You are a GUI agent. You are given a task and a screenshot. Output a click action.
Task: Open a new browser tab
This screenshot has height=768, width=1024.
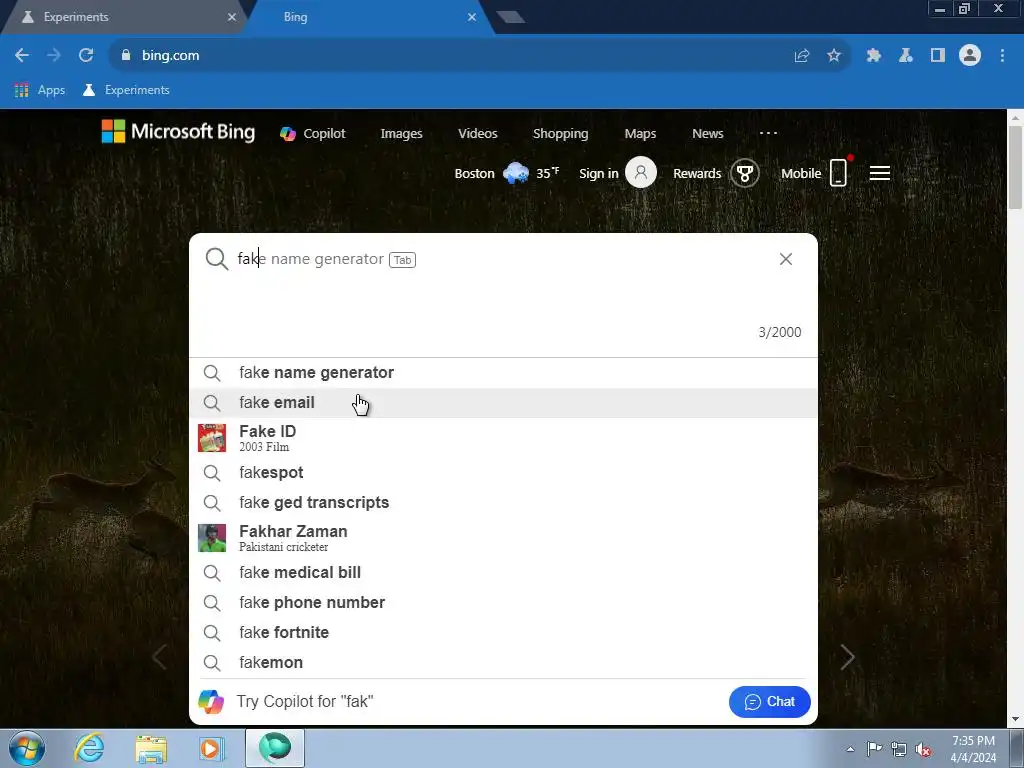(511, 17)
